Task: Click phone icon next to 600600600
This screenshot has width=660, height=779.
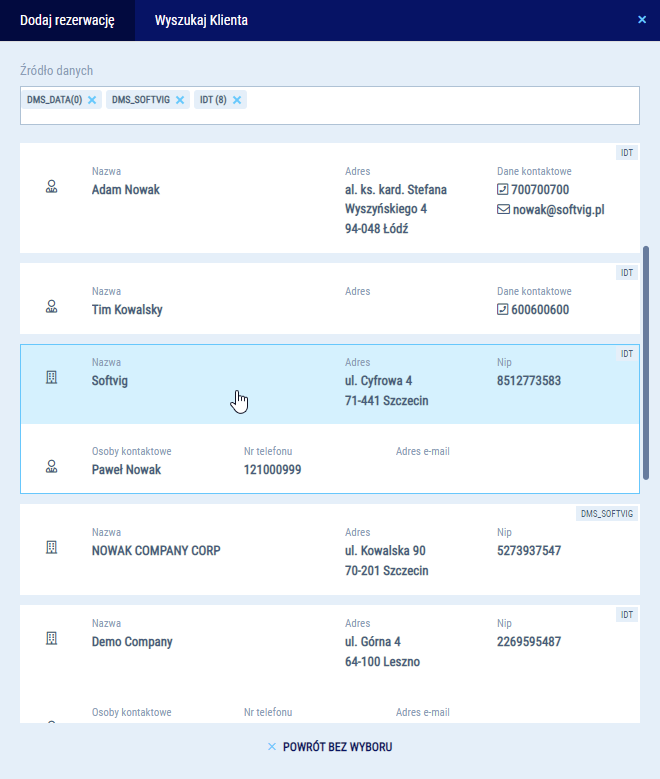Action: [503, 309]
